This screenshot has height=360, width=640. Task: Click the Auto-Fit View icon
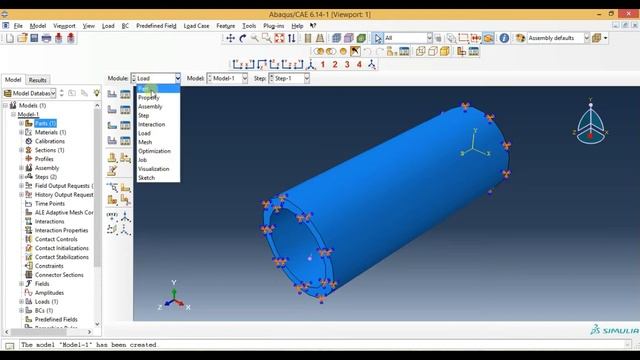coord(279,38)
